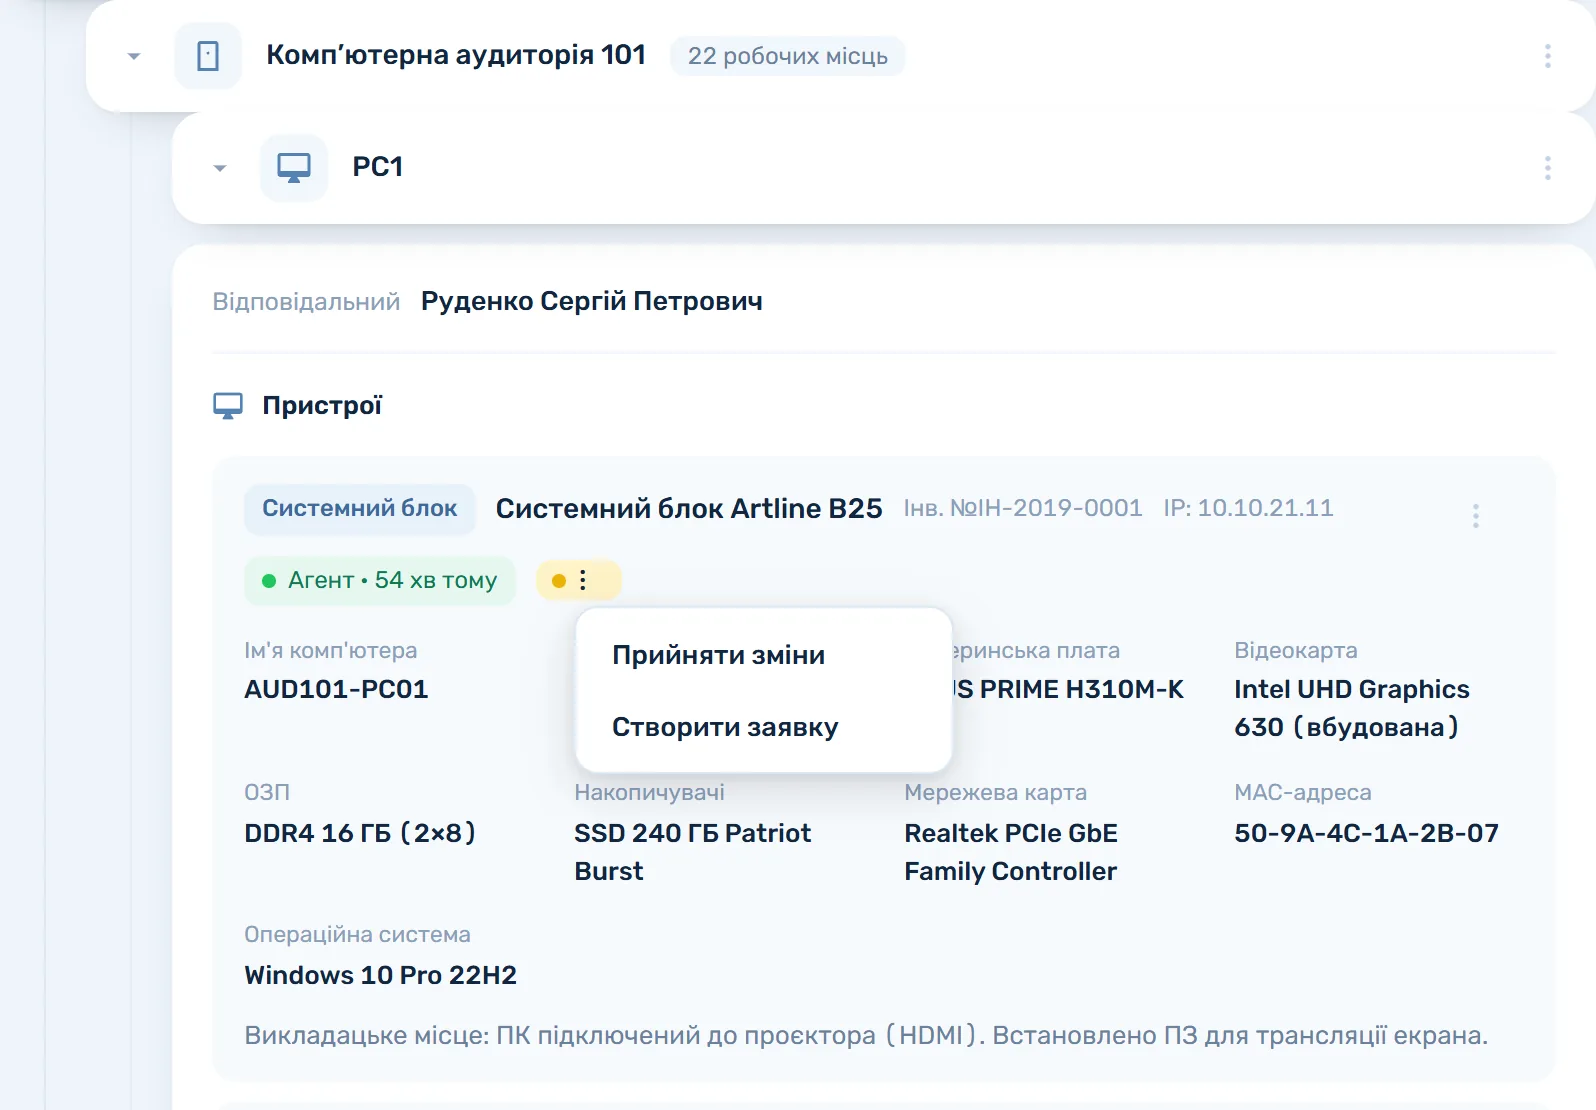
Task: Collapse the PC1 workstation arrow
Action: click(220, 168)
